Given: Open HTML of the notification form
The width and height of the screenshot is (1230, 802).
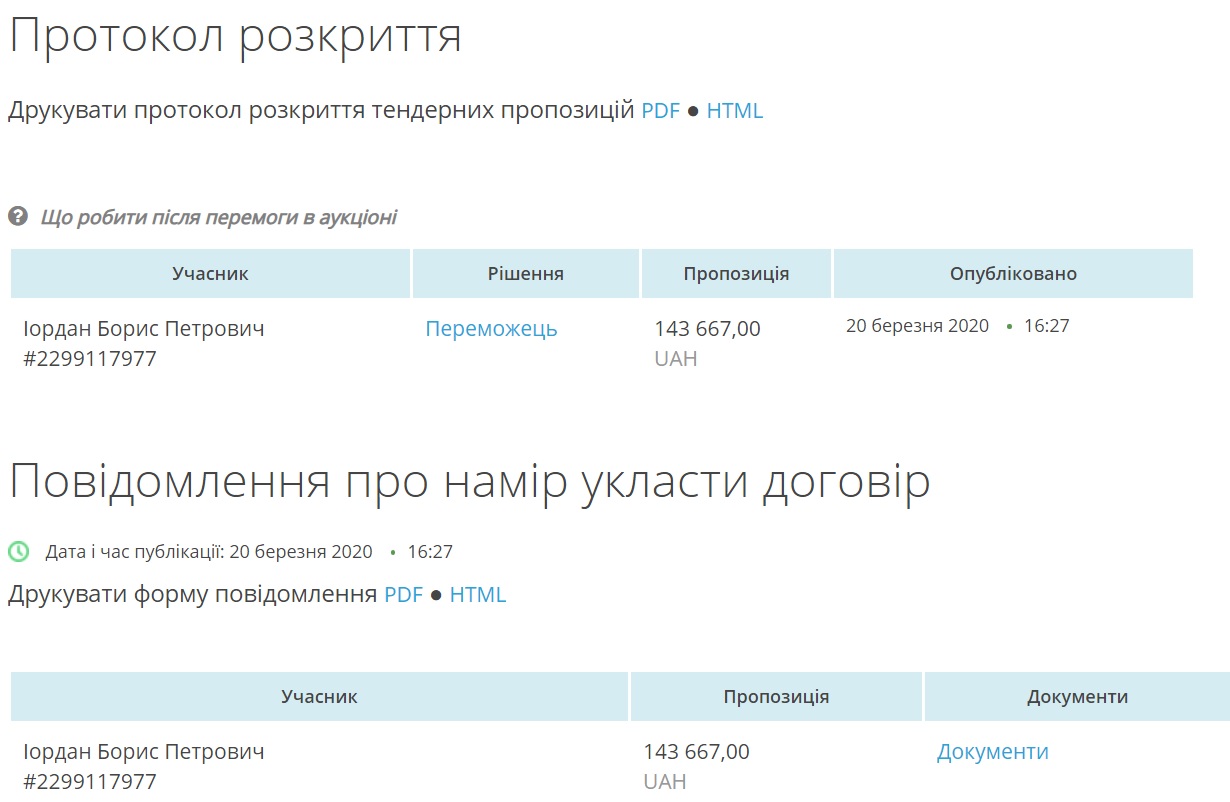Looking at the screenshot, I should point(478,595).
